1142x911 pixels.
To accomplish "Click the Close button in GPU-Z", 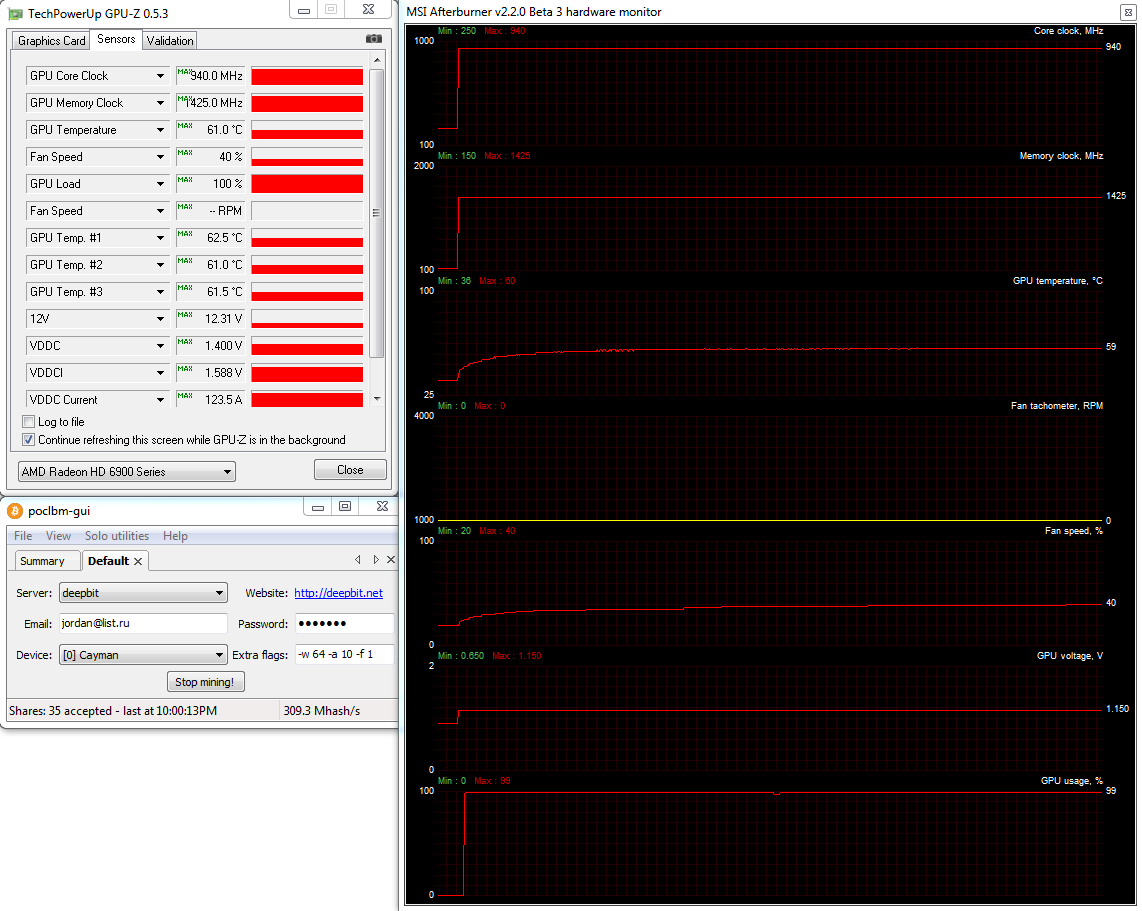I will pyautogui.click(x=350, y=470).
